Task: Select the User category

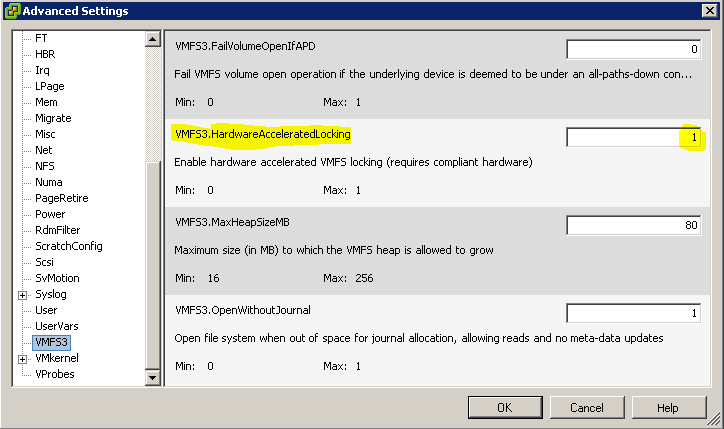Action: [46, 310]
